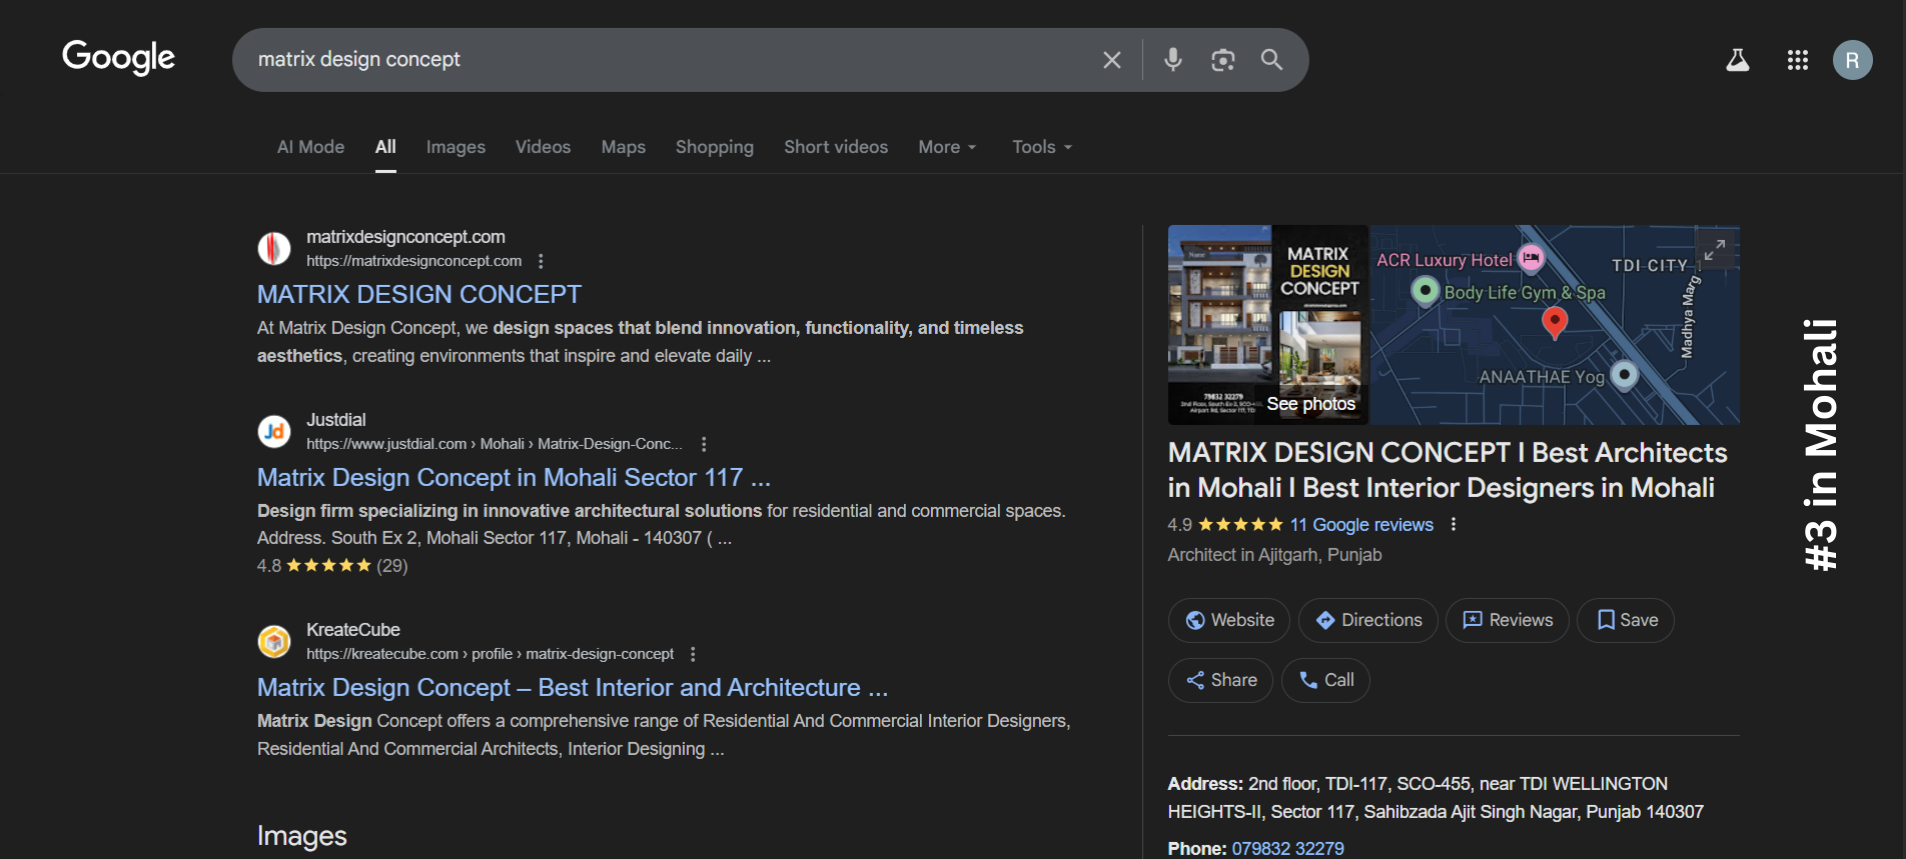This screenshot has height=859, width=1906.
Task: Switch to the Images tab
Action: (455, 147)
